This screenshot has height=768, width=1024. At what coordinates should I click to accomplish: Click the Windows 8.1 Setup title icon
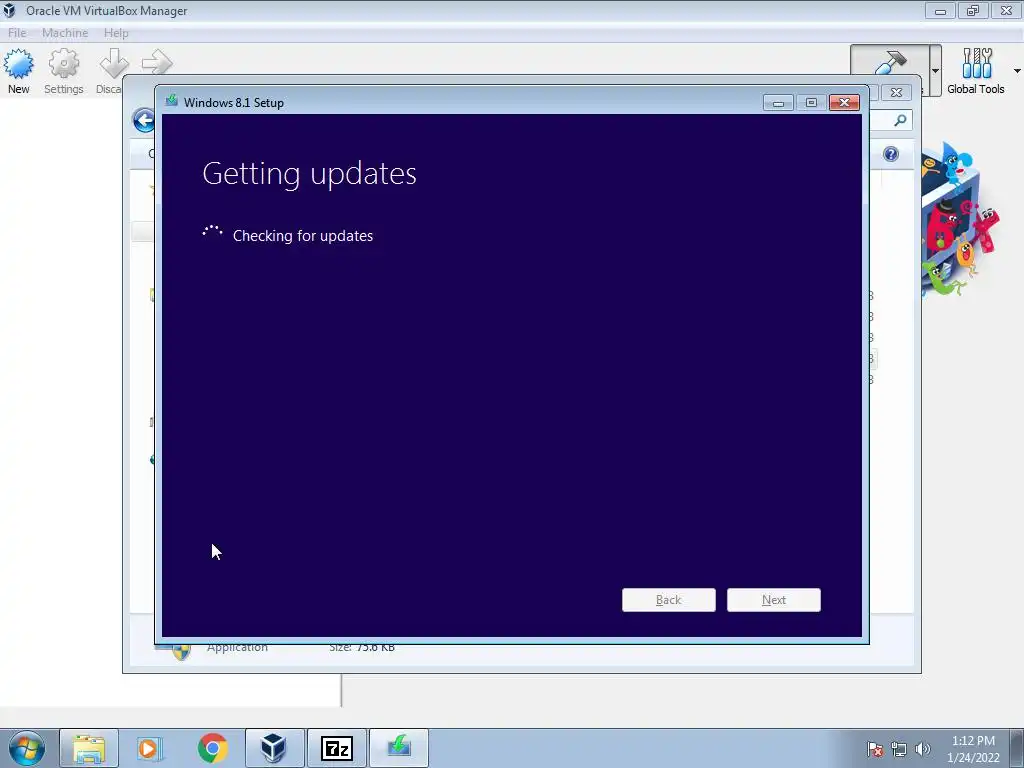[171, 101]
